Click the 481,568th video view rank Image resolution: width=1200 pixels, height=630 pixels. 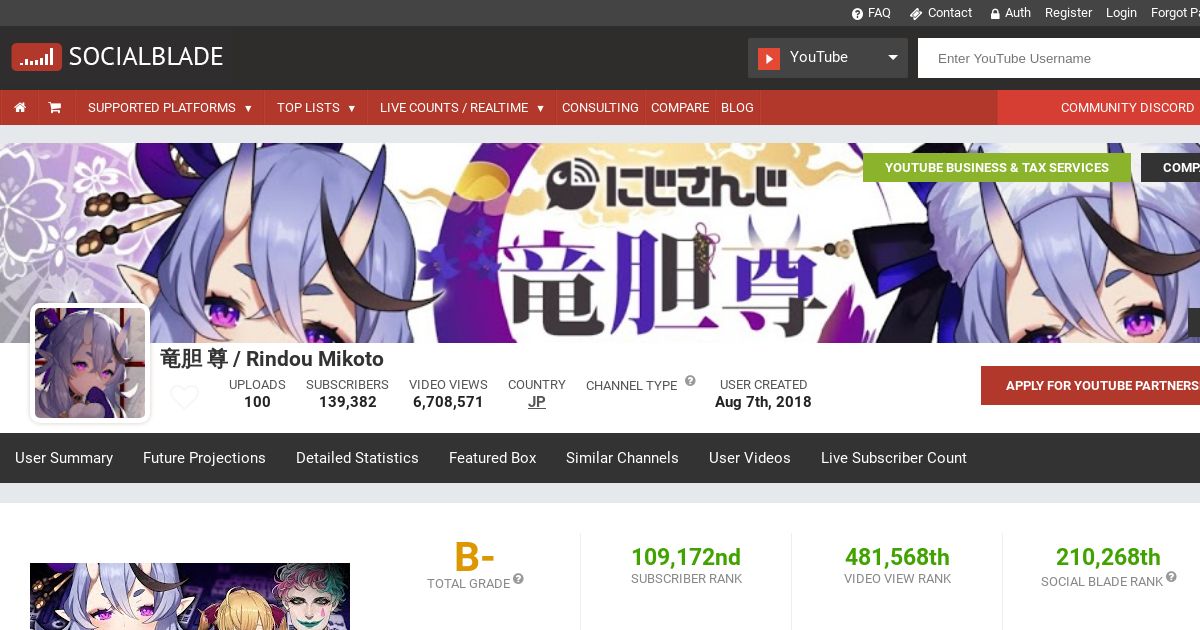coord(897,557)
